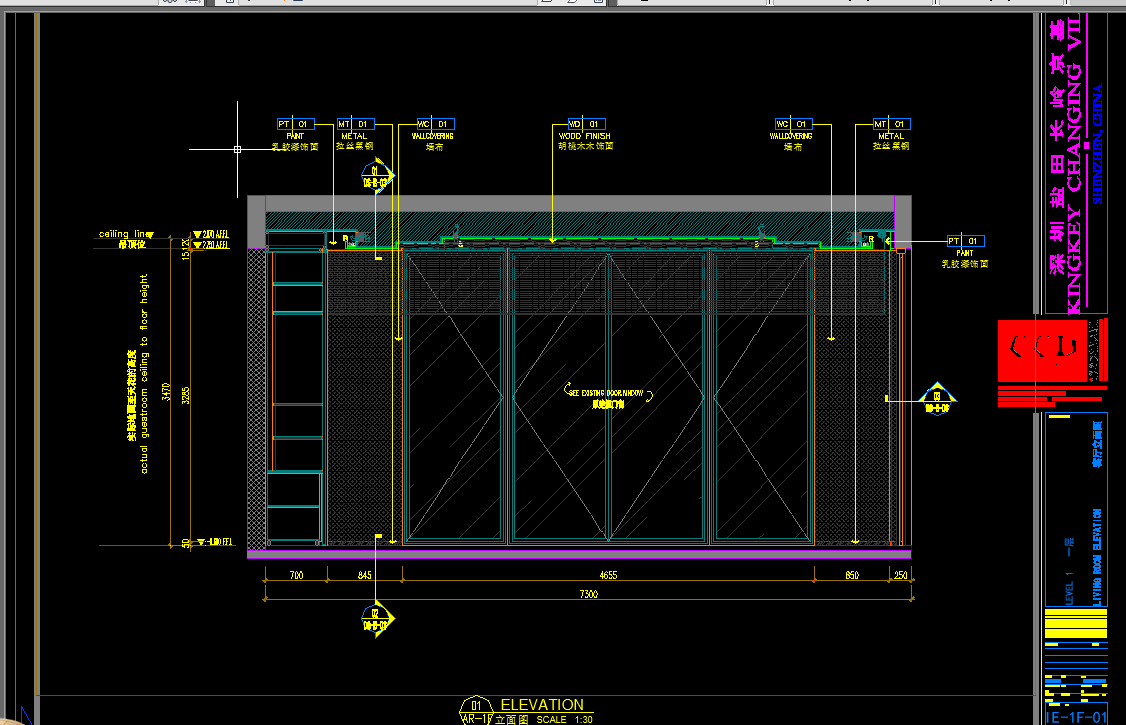Select the 4655 dimension value
The image size is (1126, 725).
pos(608,575)
